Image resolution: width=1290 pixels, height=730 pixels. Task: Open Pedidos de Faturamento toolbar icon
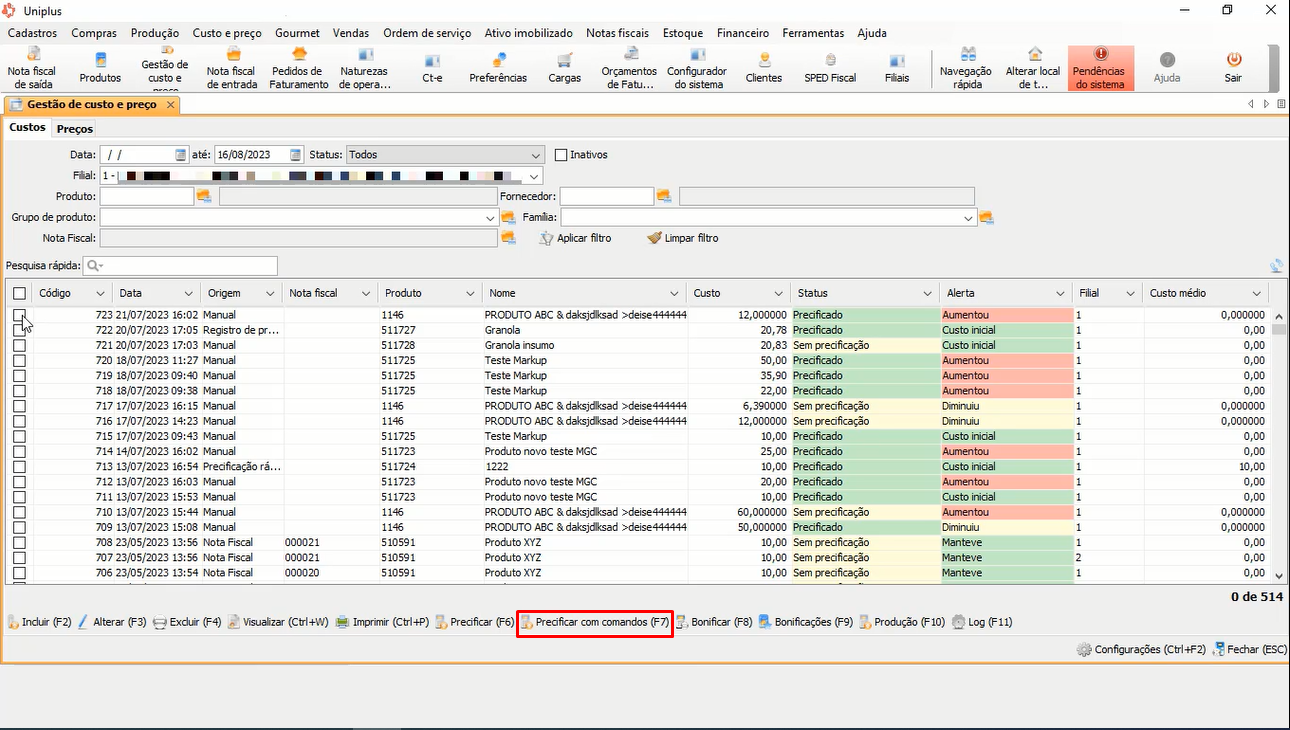click(x=298, y=68)
